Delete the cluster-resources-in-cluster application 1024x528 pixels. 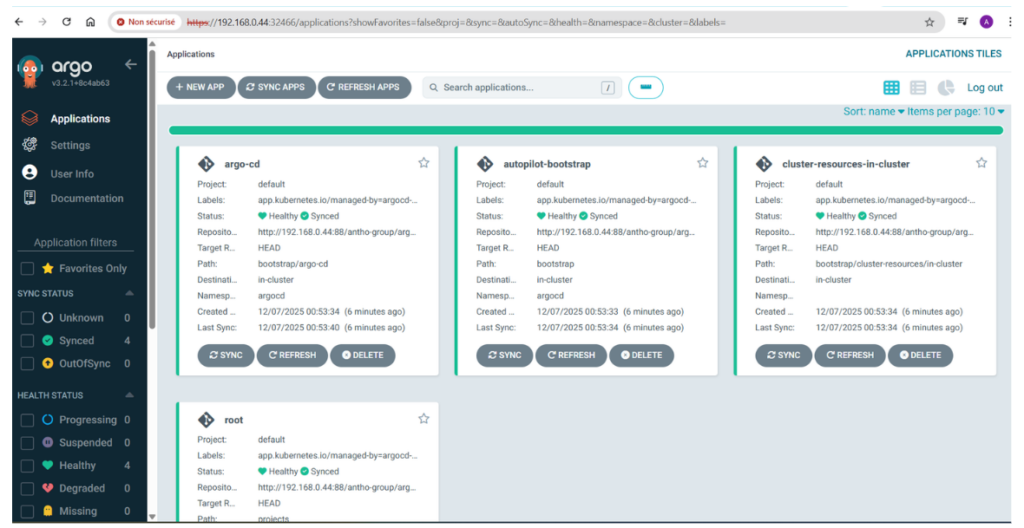point(920,355)
